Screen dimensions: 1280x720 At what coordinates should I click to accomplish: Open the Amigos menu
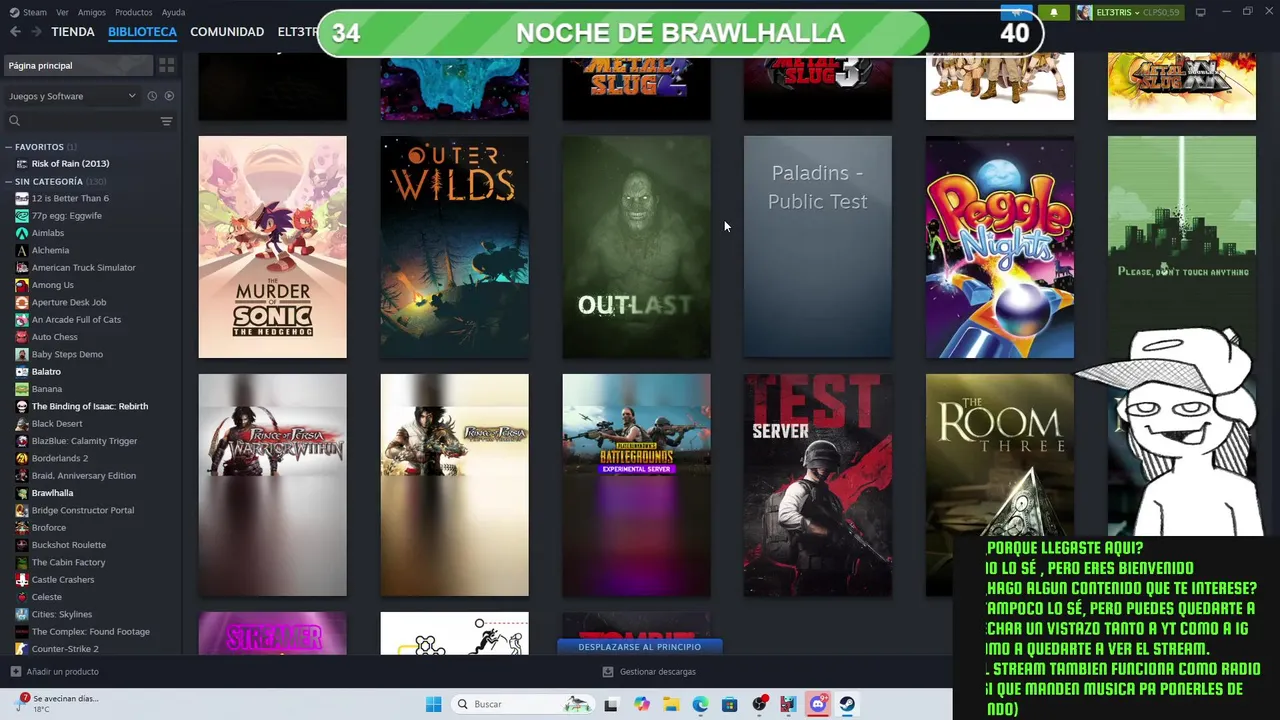[92, 12]
